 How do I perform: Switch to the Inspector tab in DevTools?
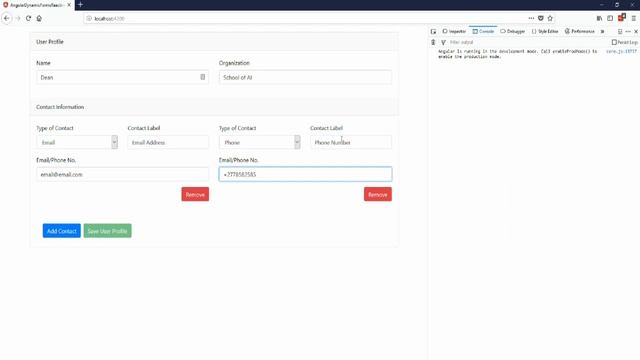[454, 31]
